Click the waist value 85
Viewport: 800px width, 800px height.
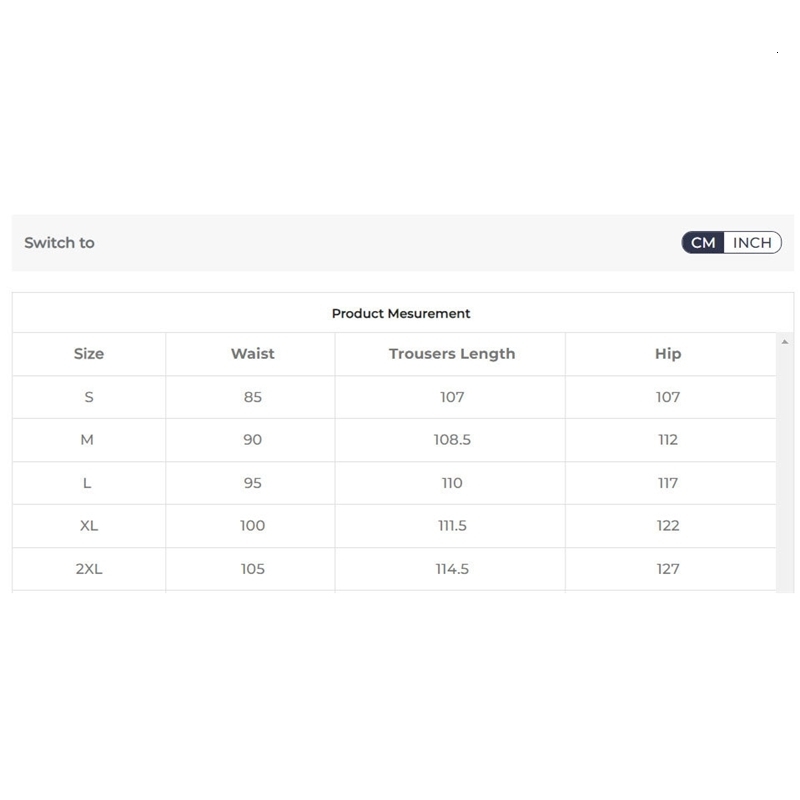(252, 397)
